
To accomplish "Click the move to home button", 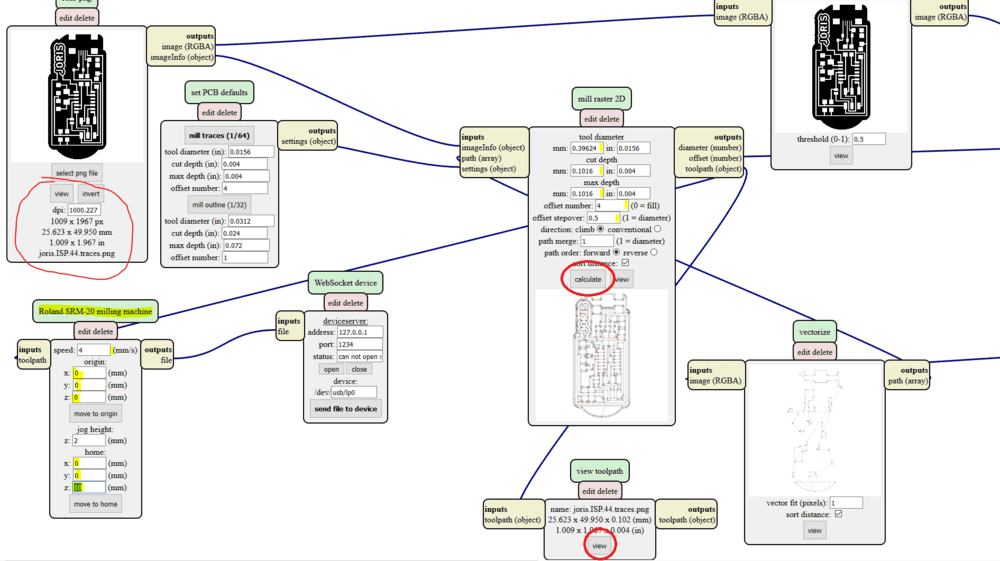I will point(96,504).
